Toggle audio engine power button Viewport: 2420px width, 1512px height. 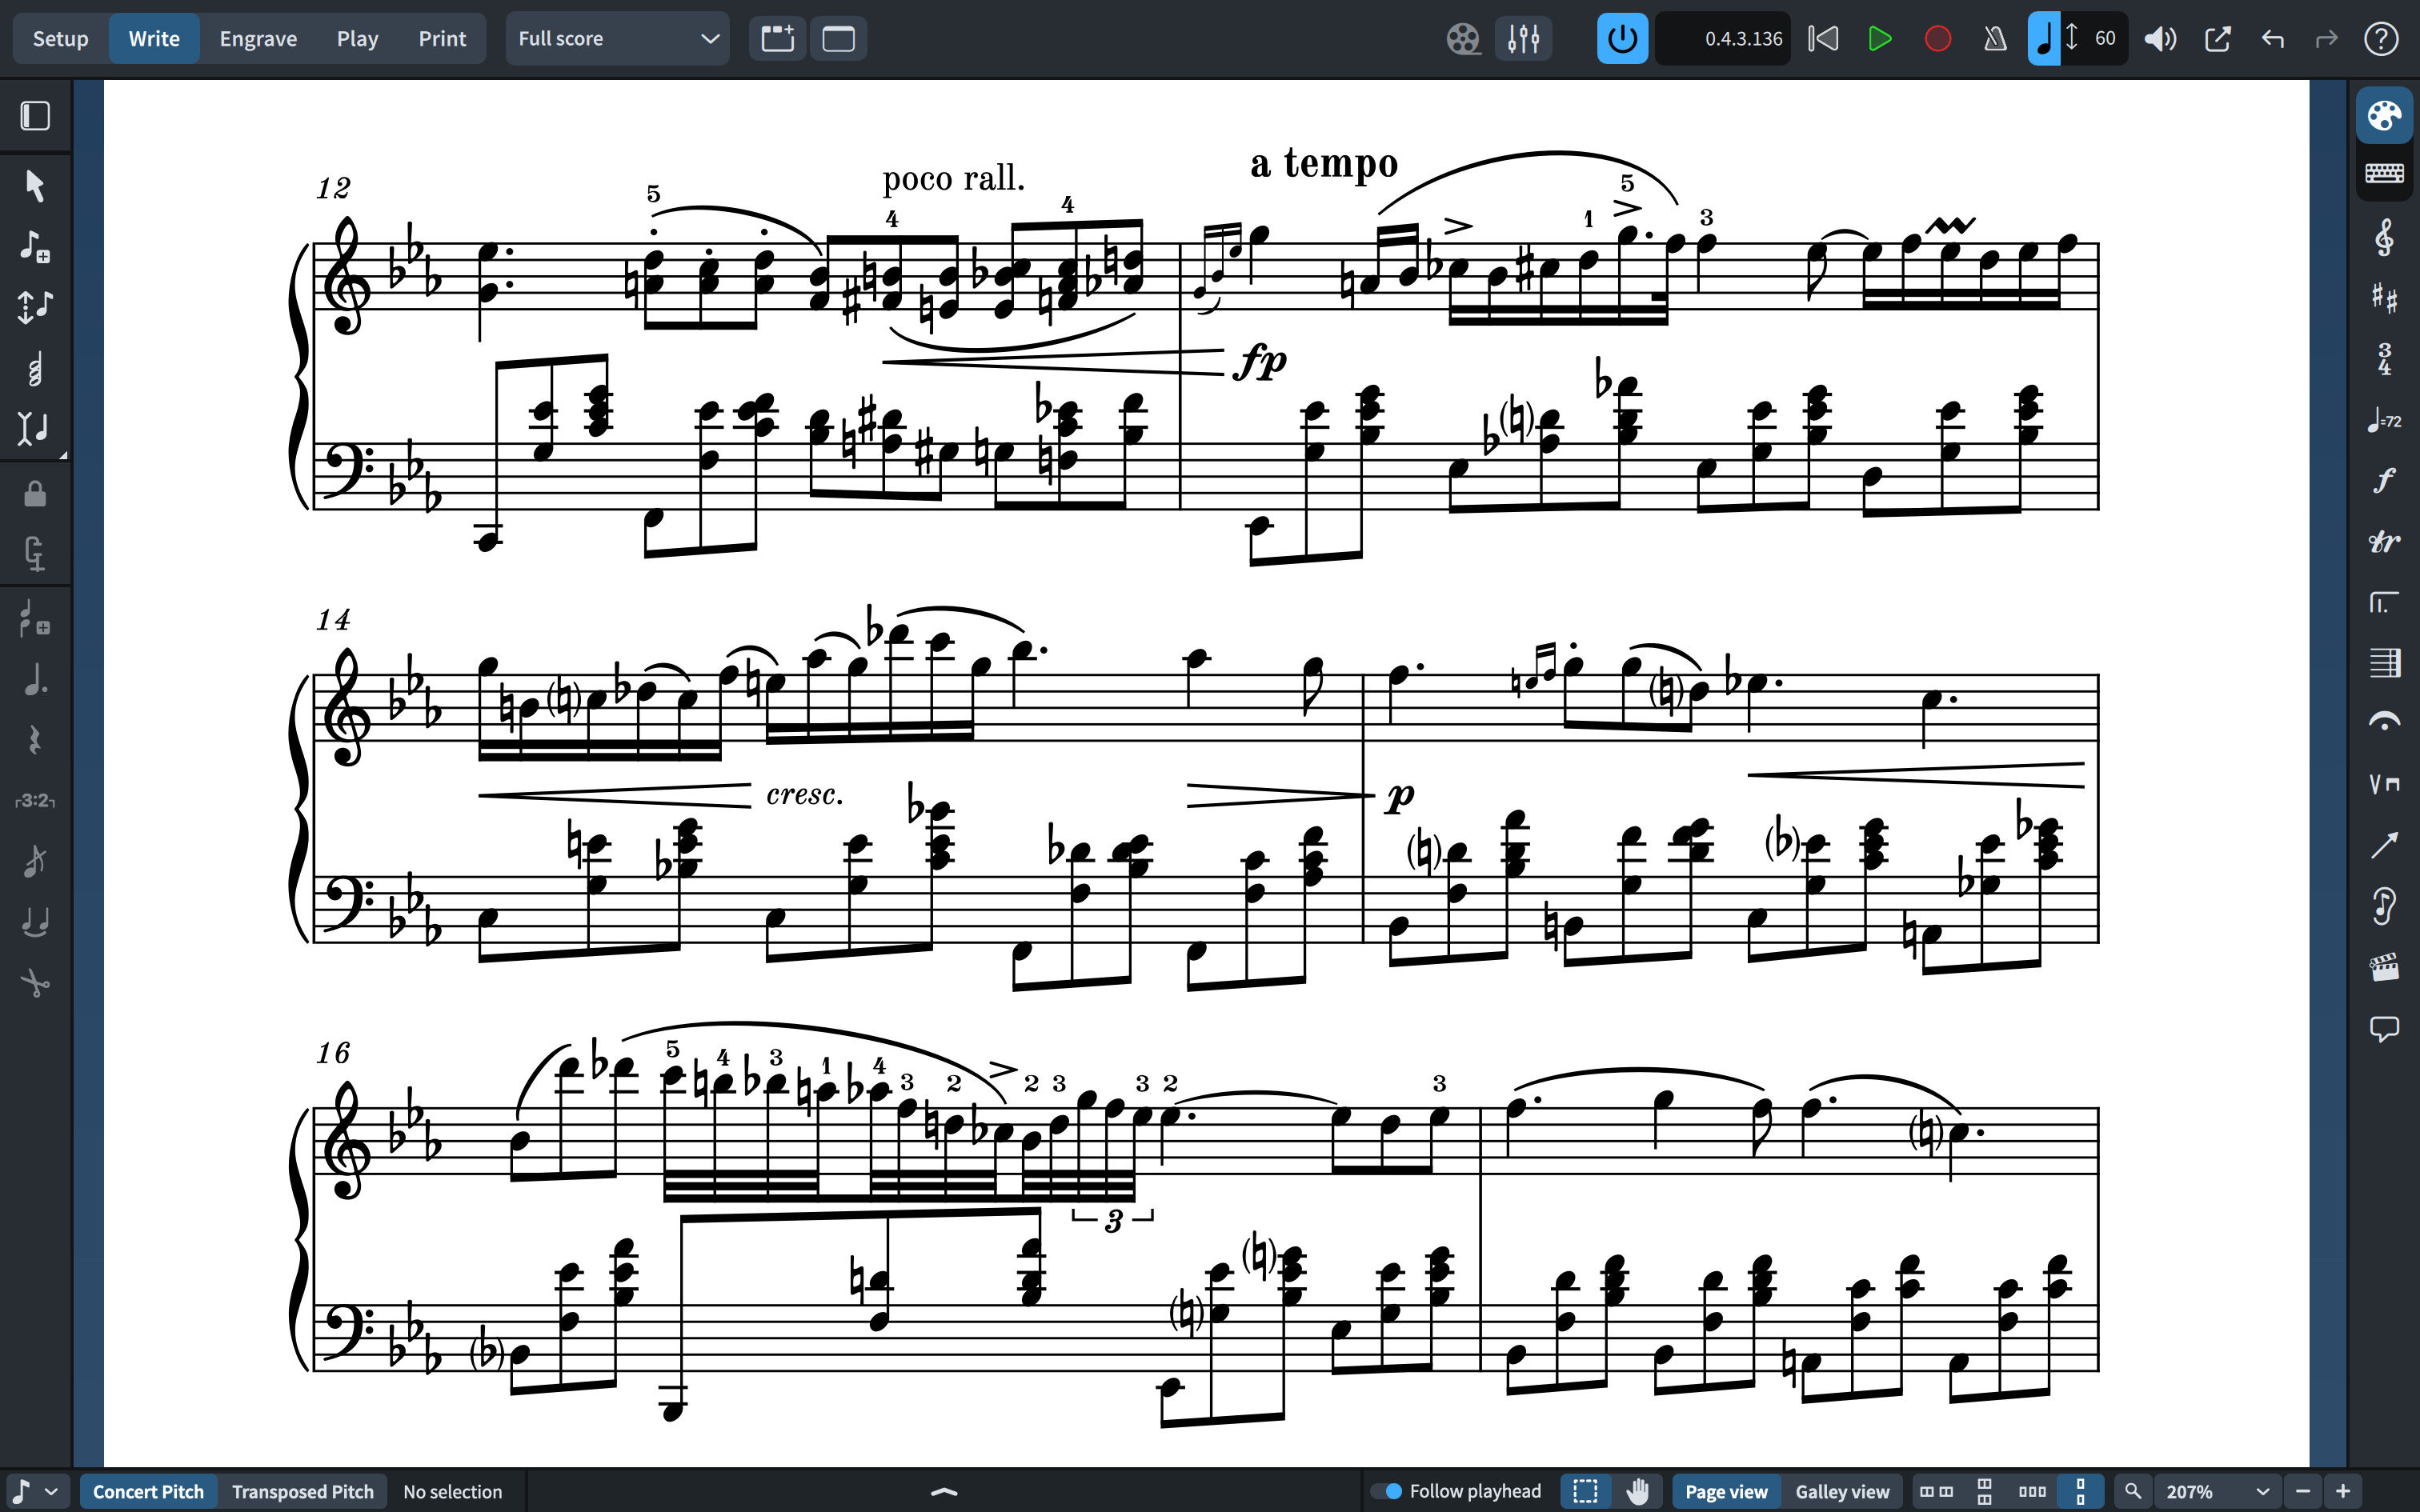pos(1622,39)
